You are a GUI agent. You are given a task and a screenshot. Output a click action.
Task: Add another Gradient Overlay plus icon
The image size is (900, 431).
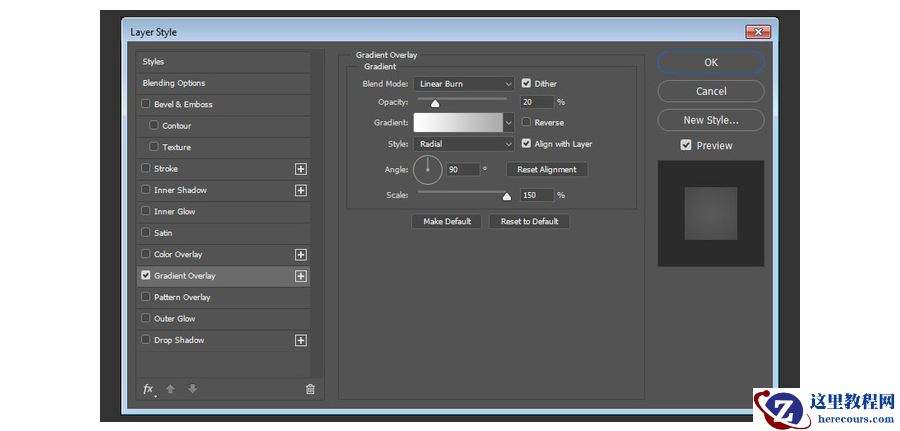coord(301,276)
